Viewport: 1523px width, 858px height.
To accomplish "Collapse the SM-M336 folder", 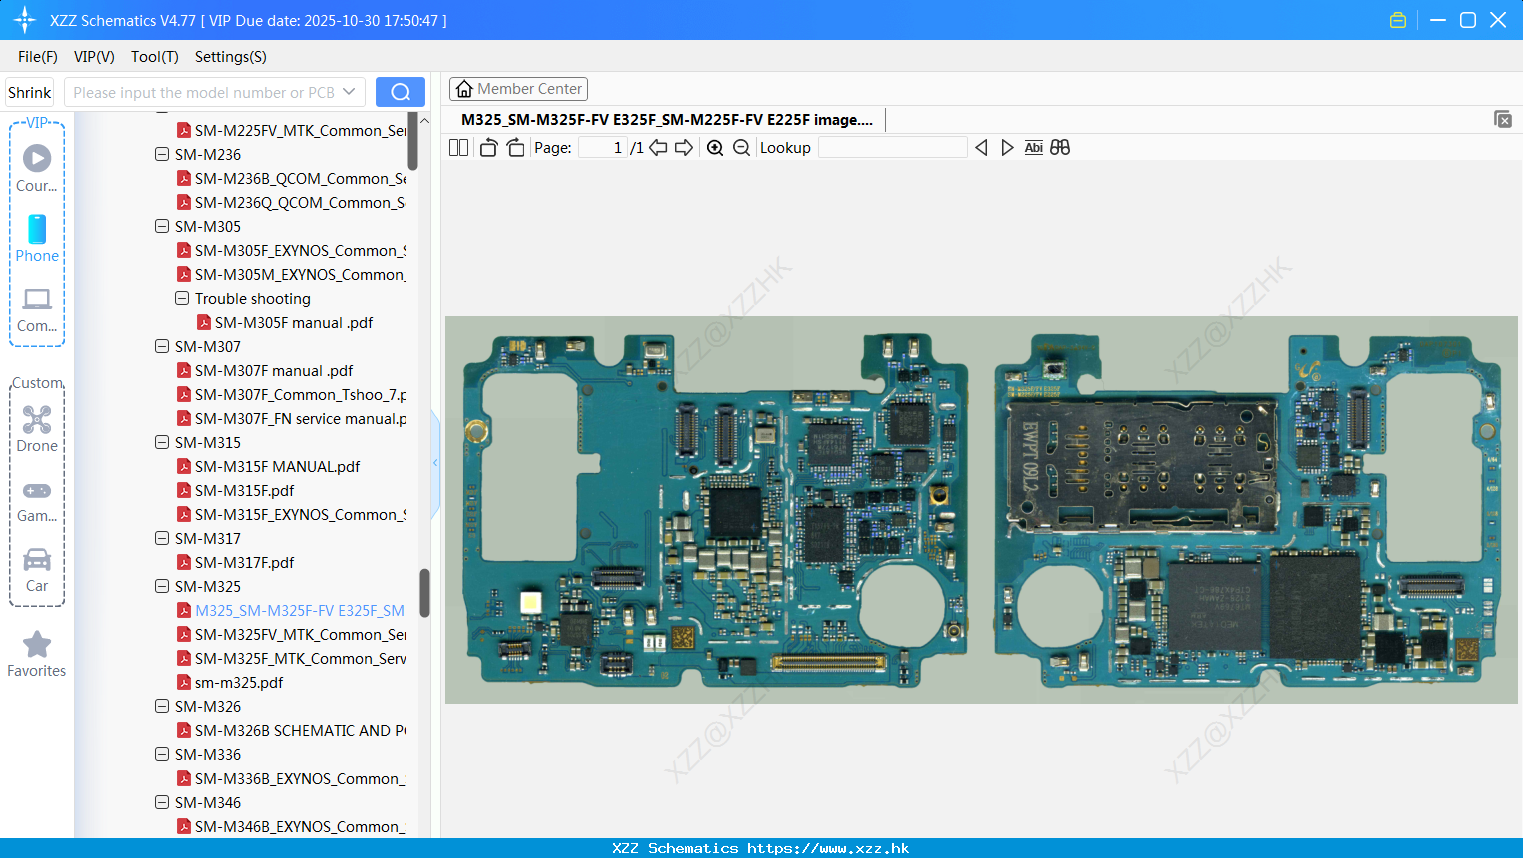I will pos(162,754).
